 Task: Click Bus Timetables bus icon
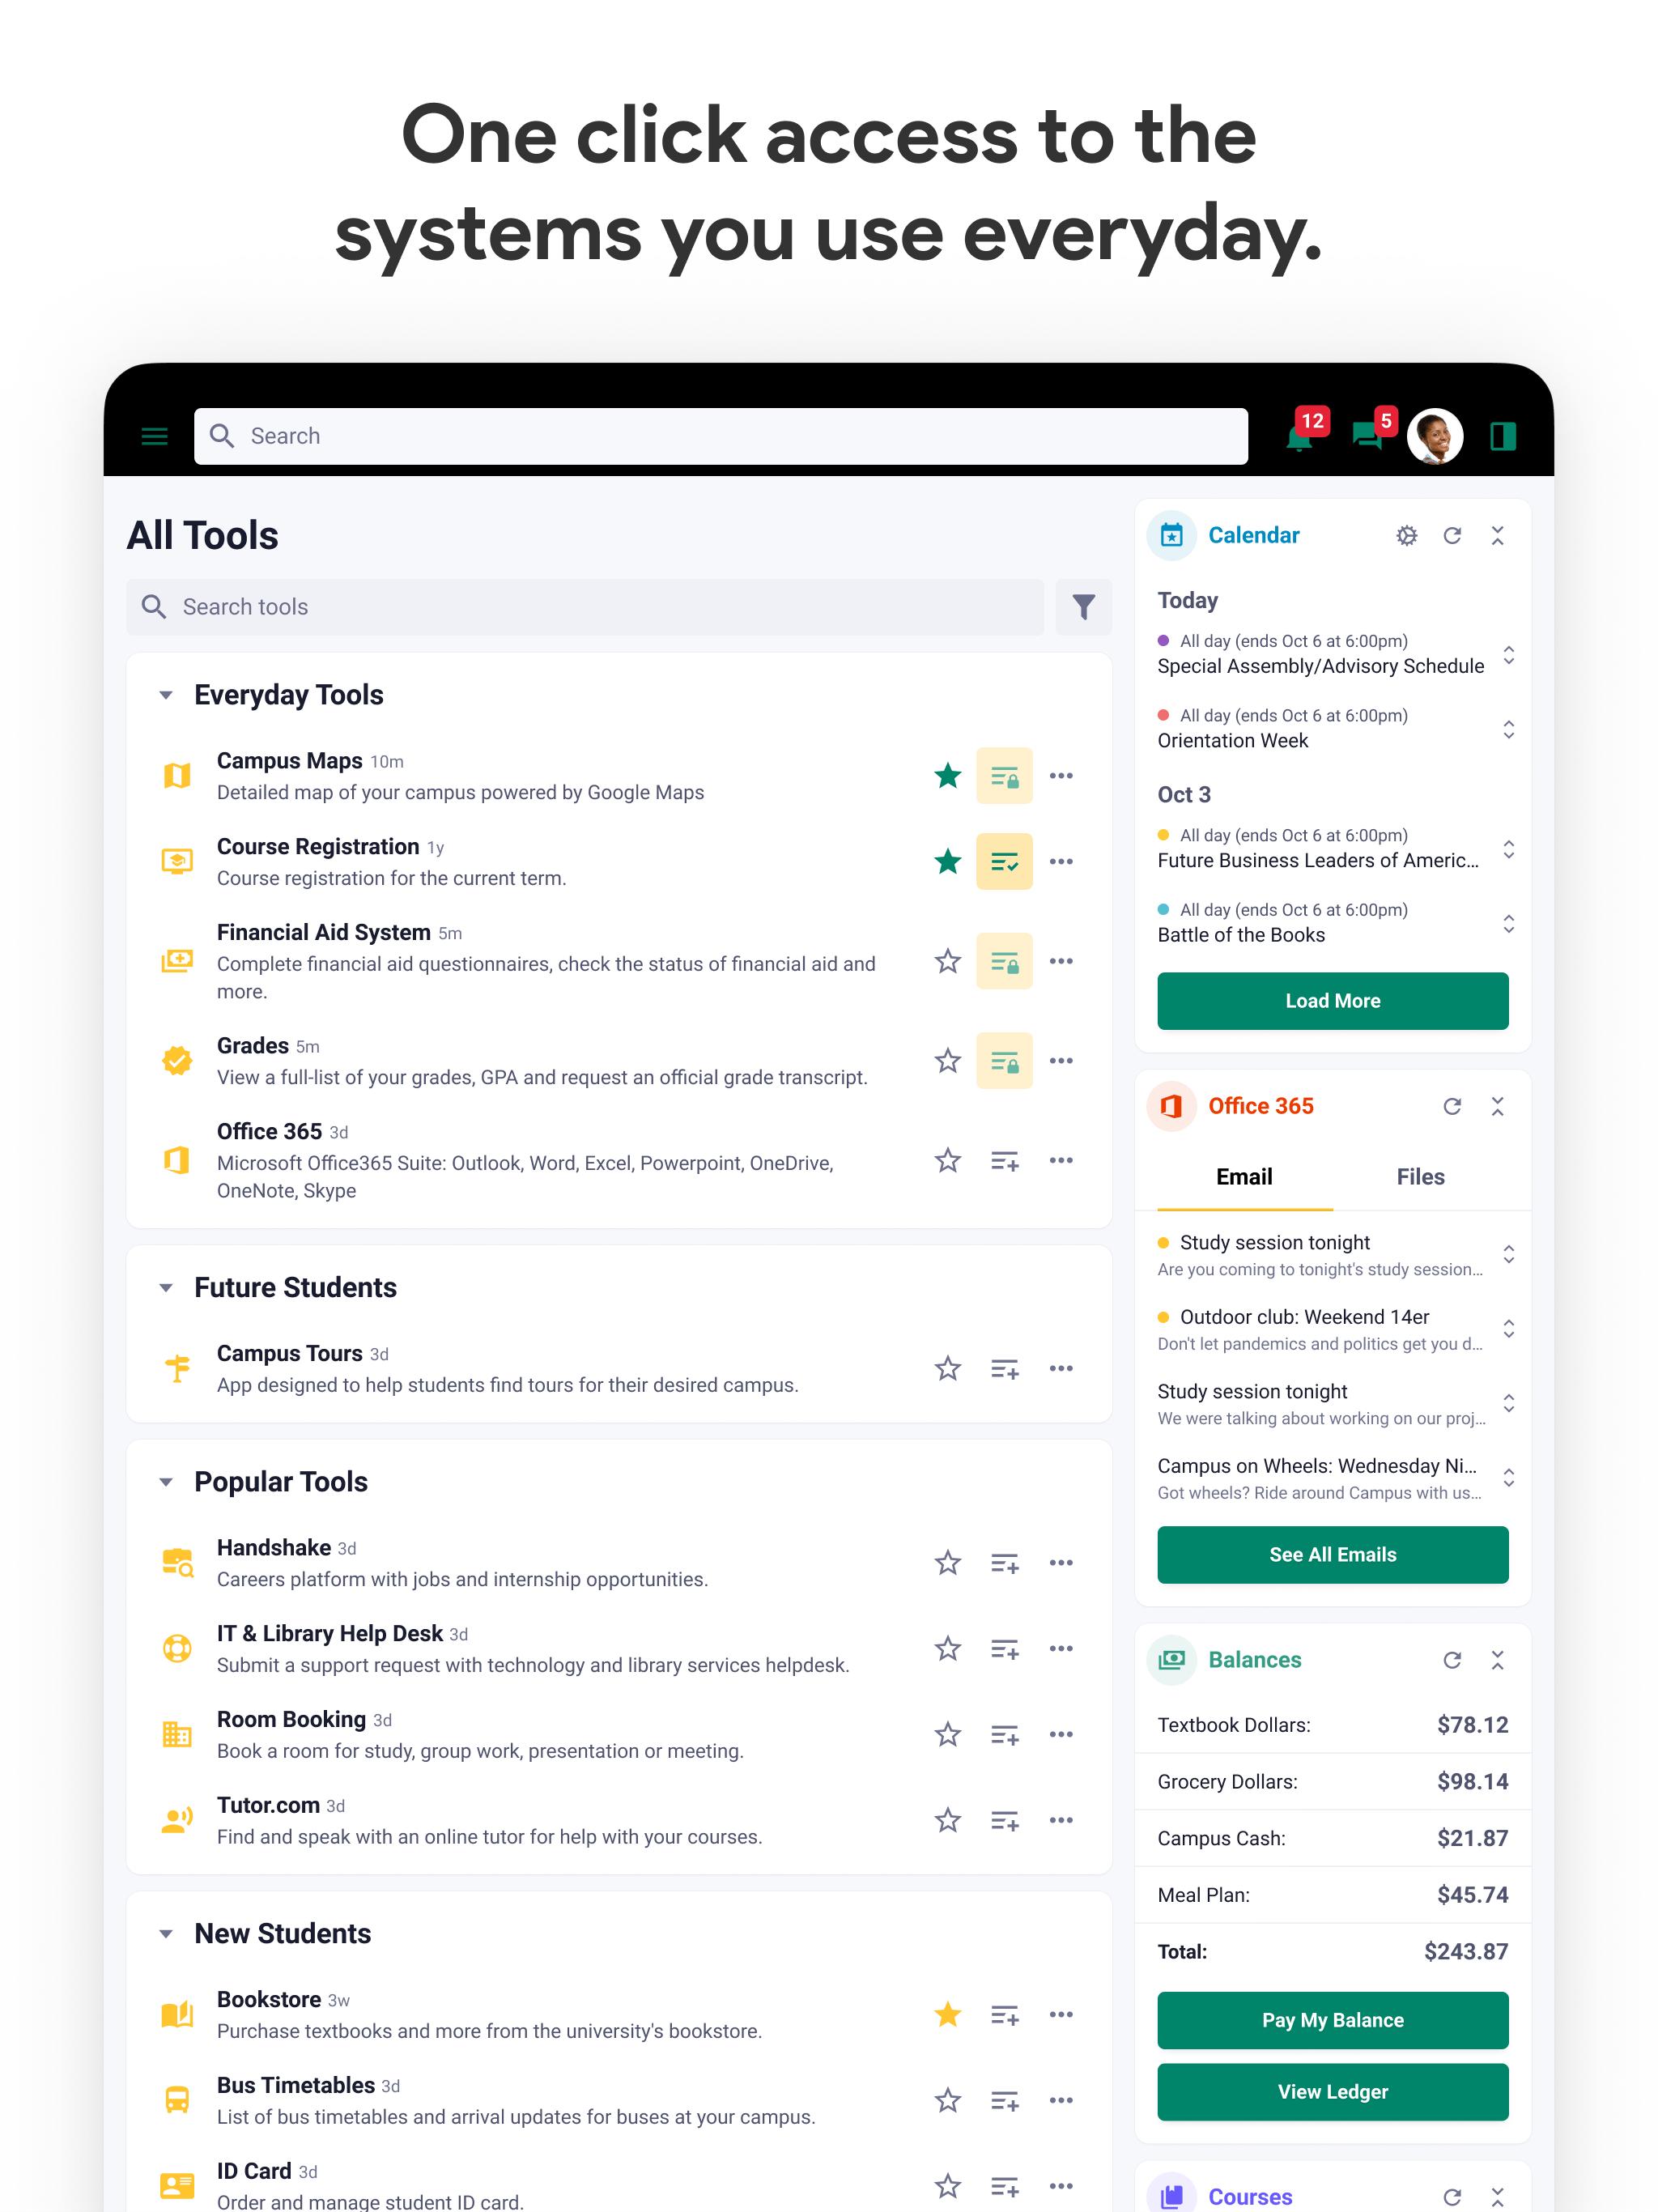click(x=177, y=2099)
